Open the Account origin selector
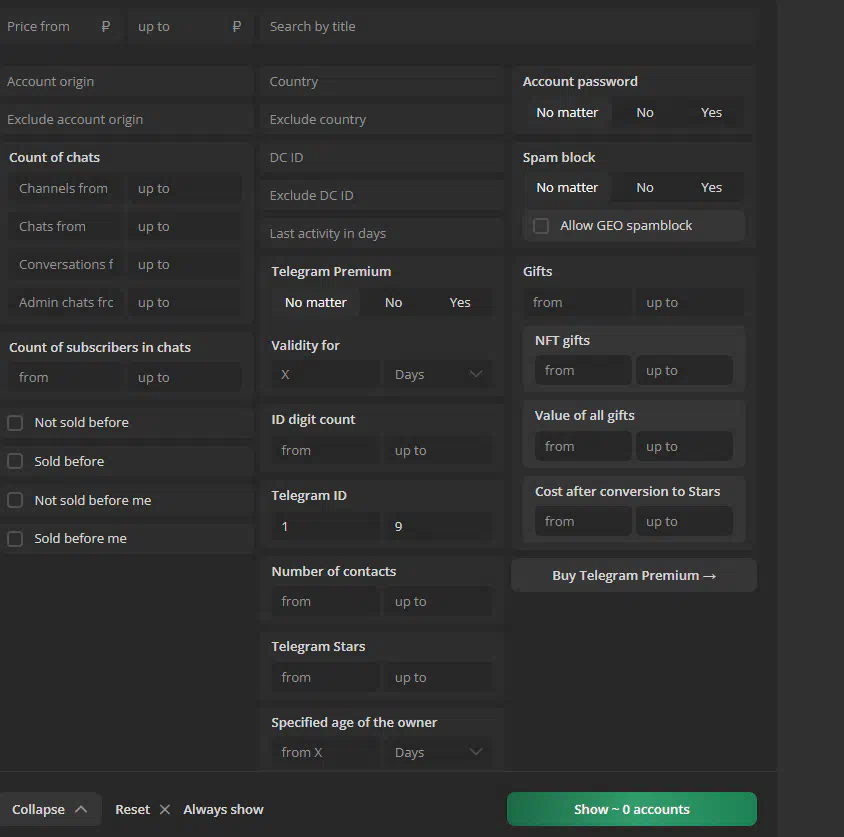 click(x=127, y=81)
